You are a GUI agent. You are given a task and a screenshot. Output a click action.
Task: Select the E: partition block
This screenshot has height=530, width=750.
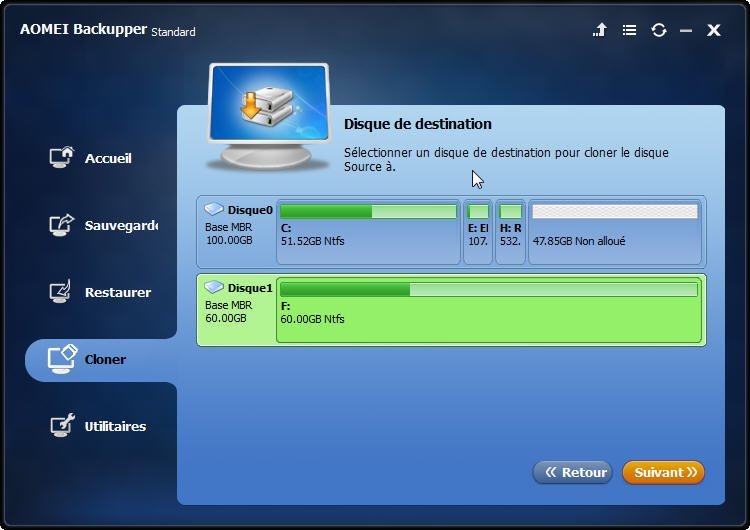click(478, 232)
